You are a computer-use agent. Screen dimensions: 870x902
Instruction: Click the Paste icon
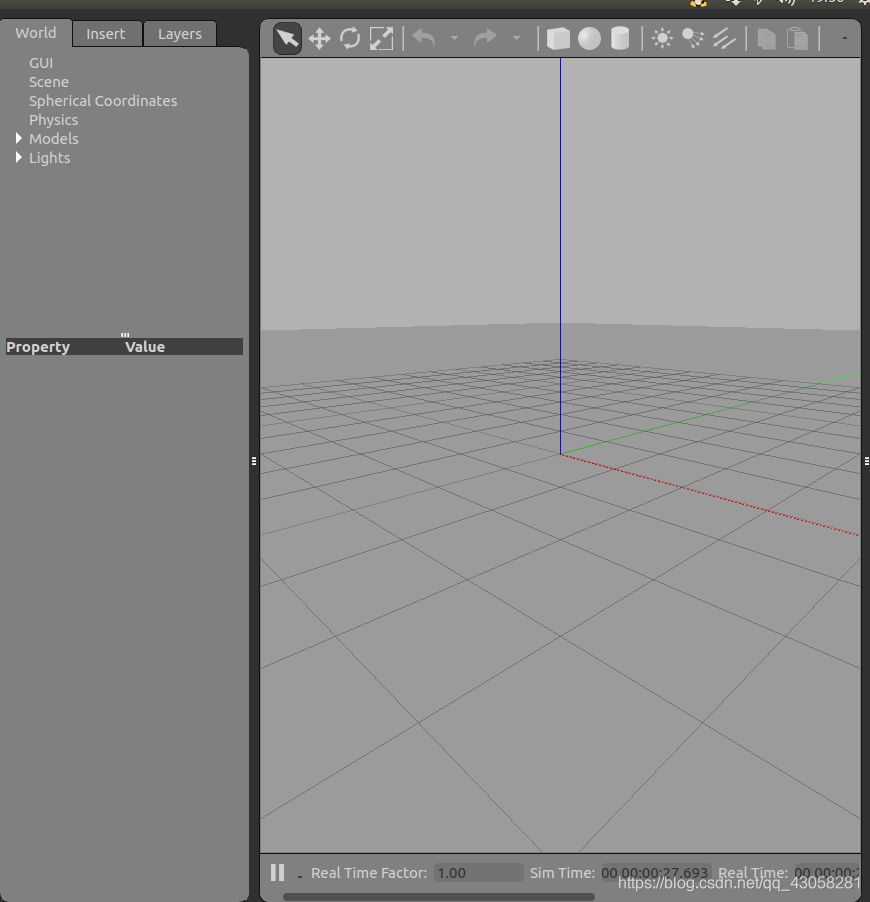point(798,39)
